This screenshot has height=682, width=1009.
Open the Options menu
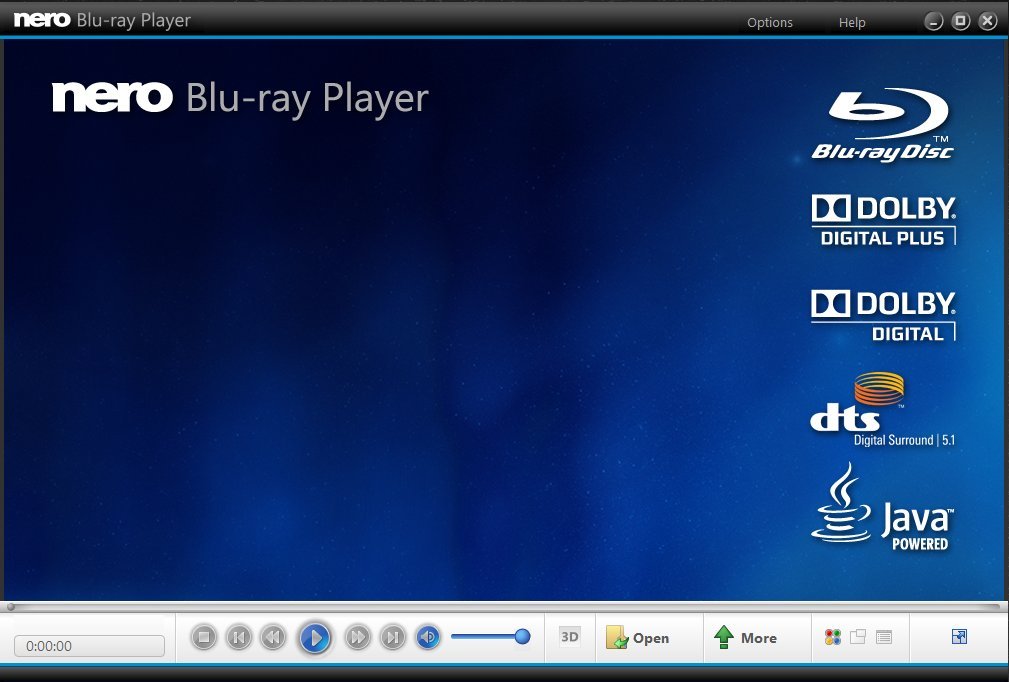pyautogui.click(x=769, y=22)
